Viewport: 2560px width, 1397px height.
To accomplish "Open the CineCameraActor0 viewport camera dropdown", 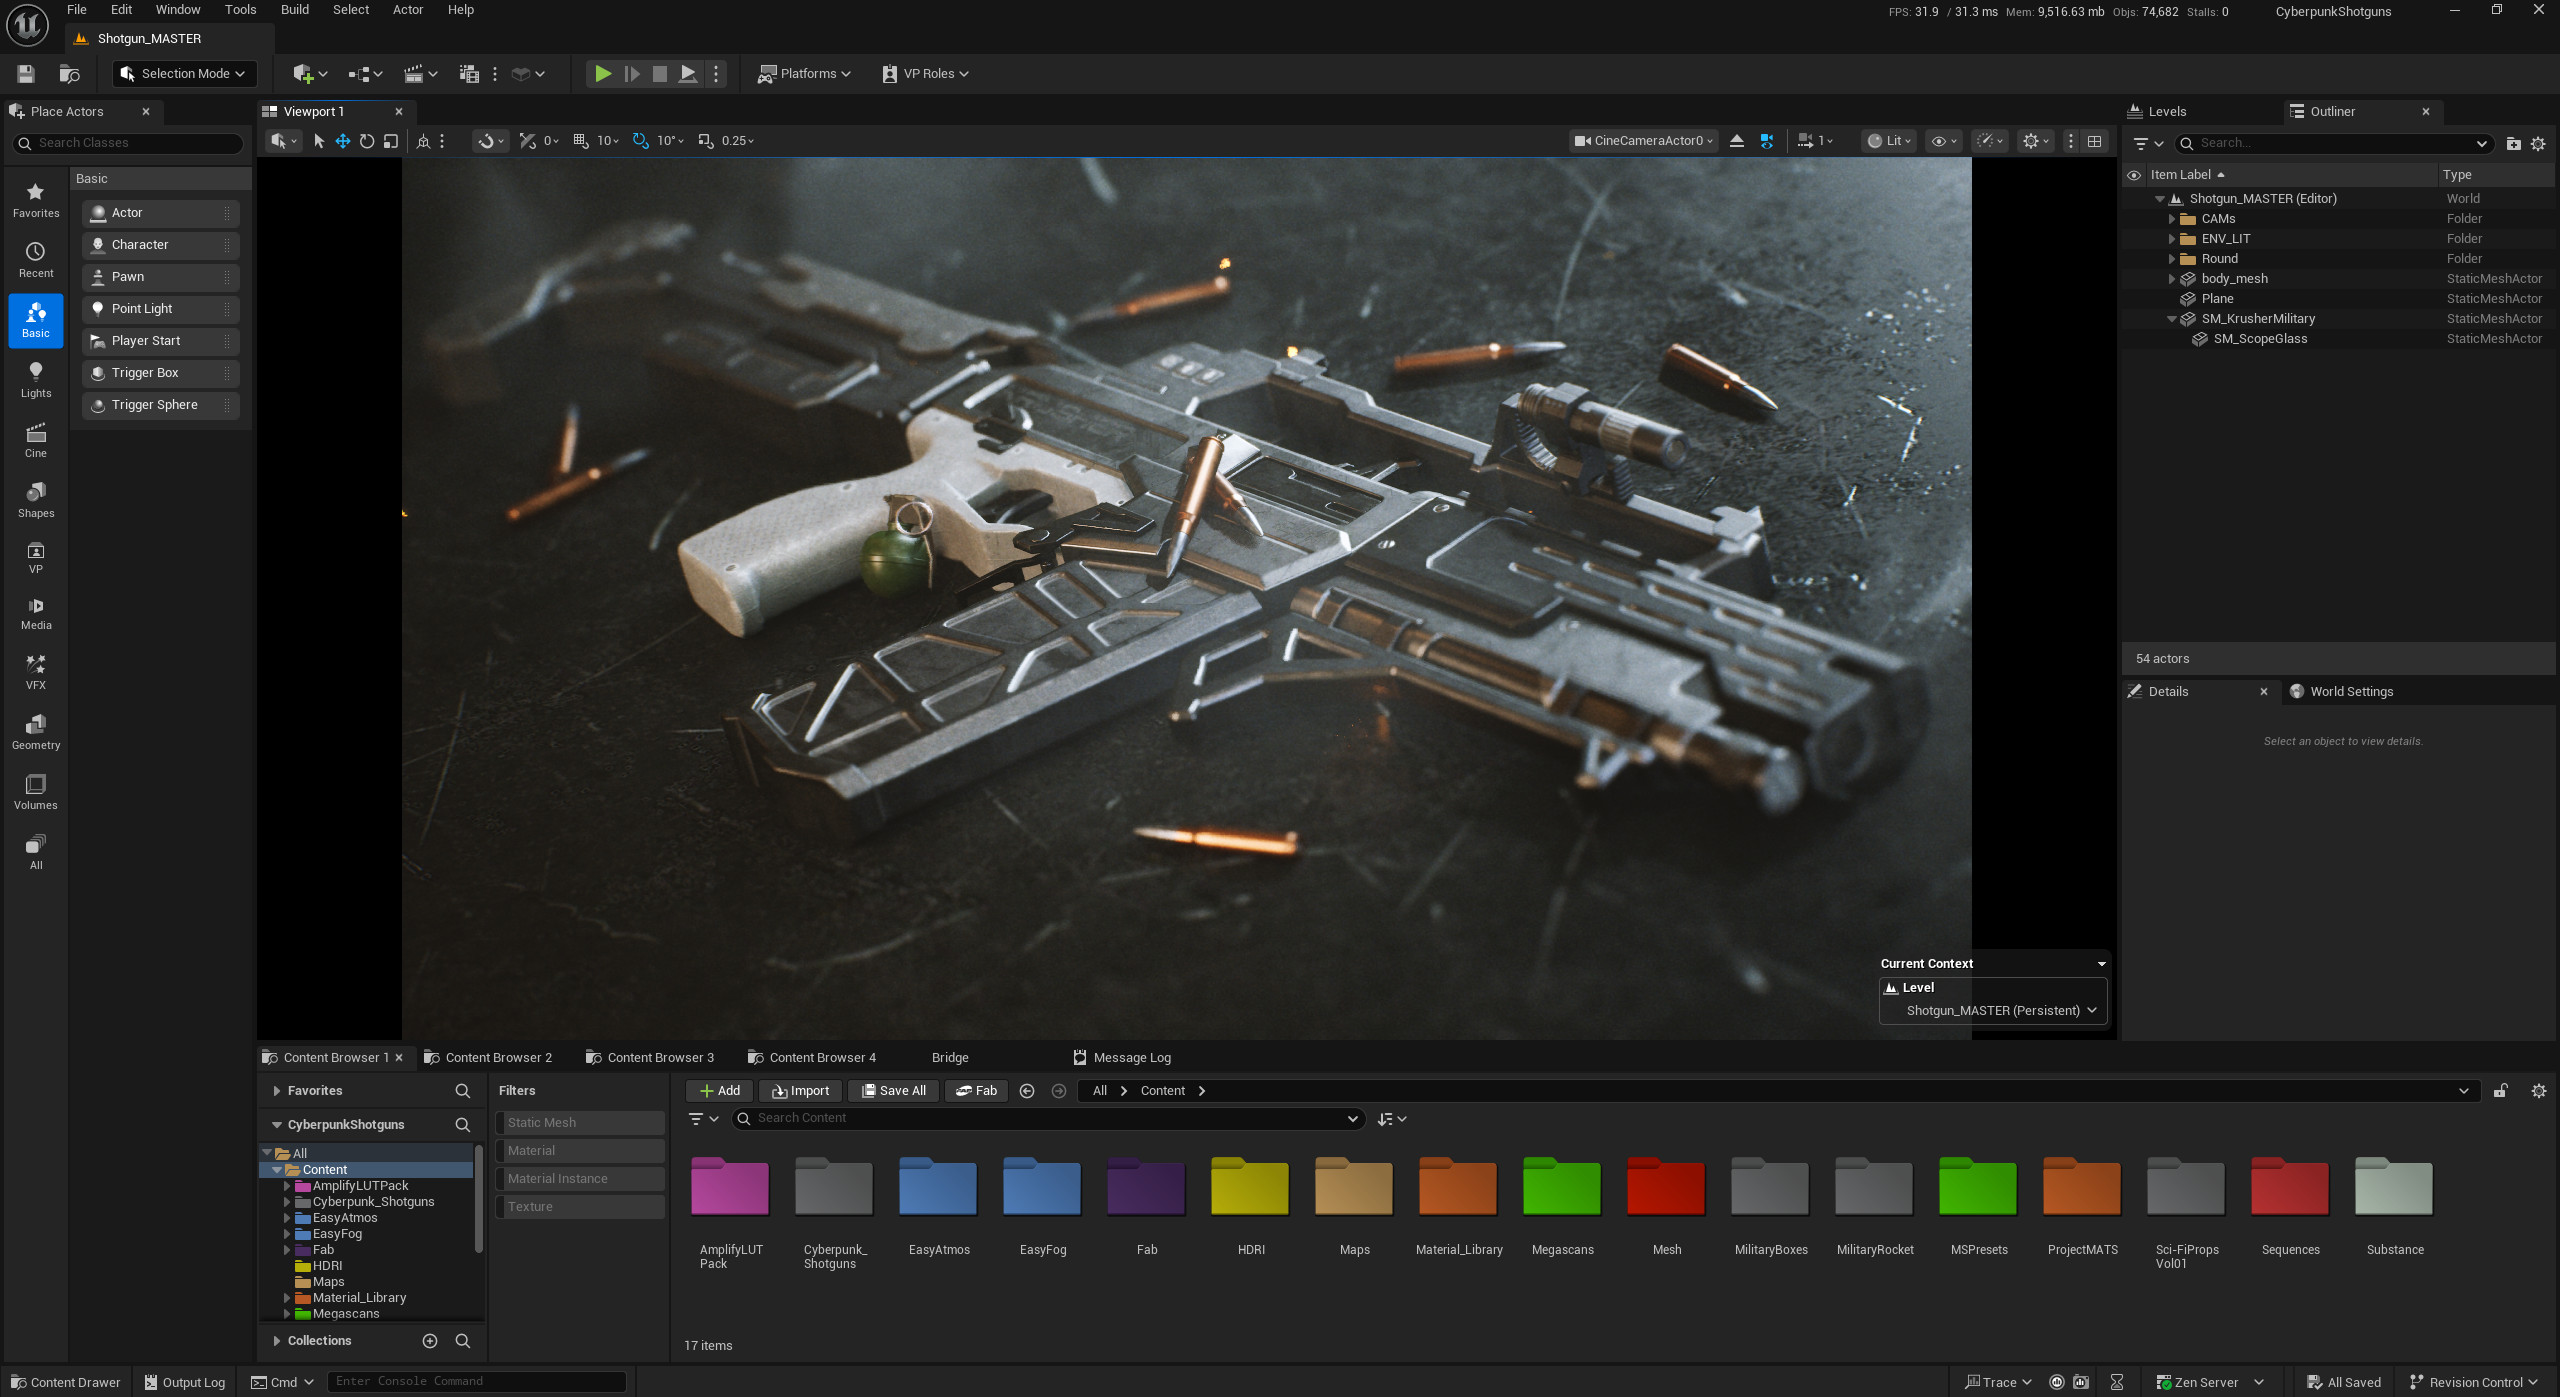I will coord(1641,141).
